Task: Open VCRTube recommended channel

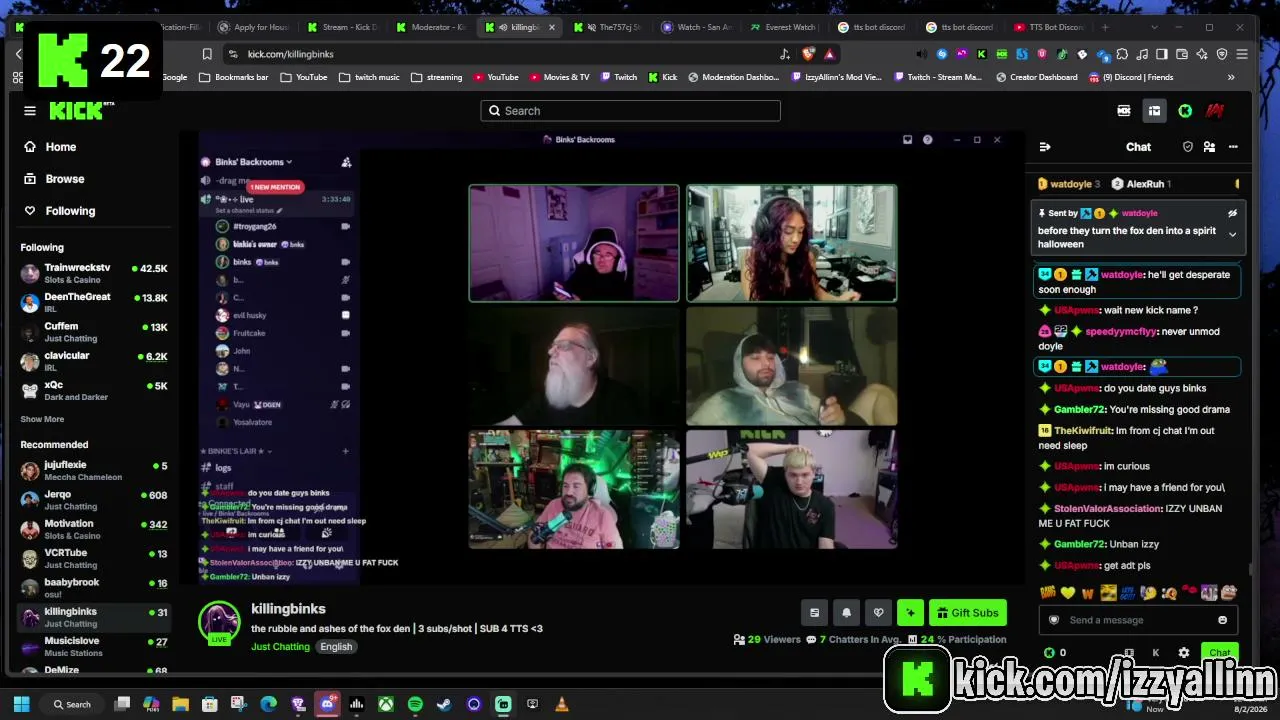Action: pyautogui.click(x=93, y=558)
